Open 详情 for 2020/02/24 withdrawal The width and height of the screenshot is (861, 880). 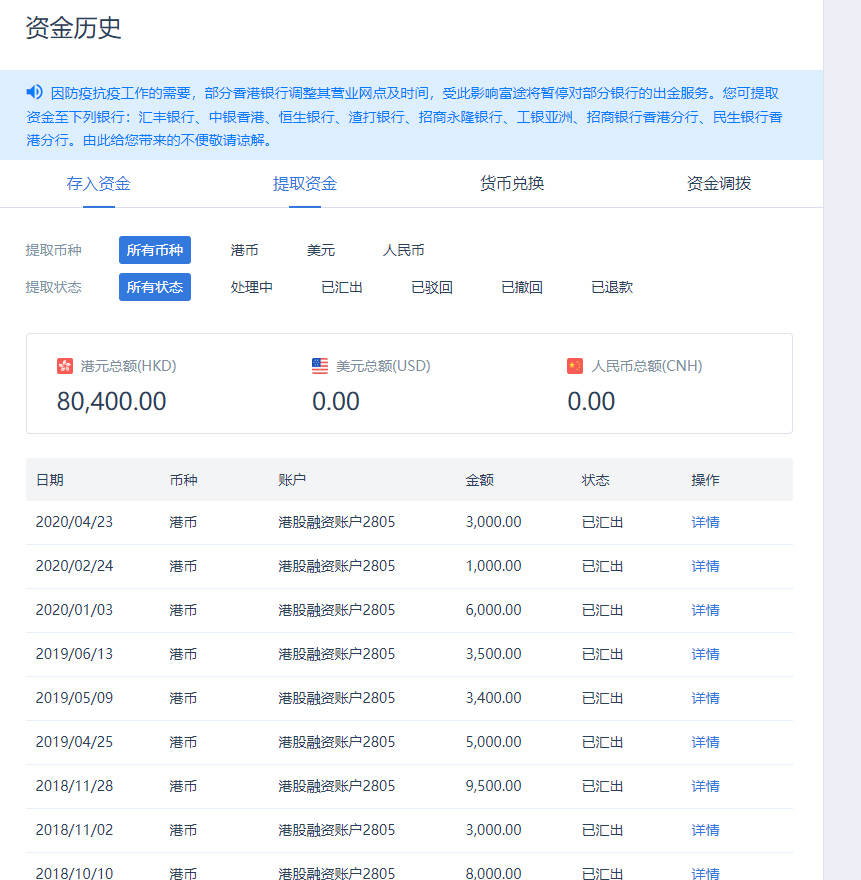coord(706,566)
